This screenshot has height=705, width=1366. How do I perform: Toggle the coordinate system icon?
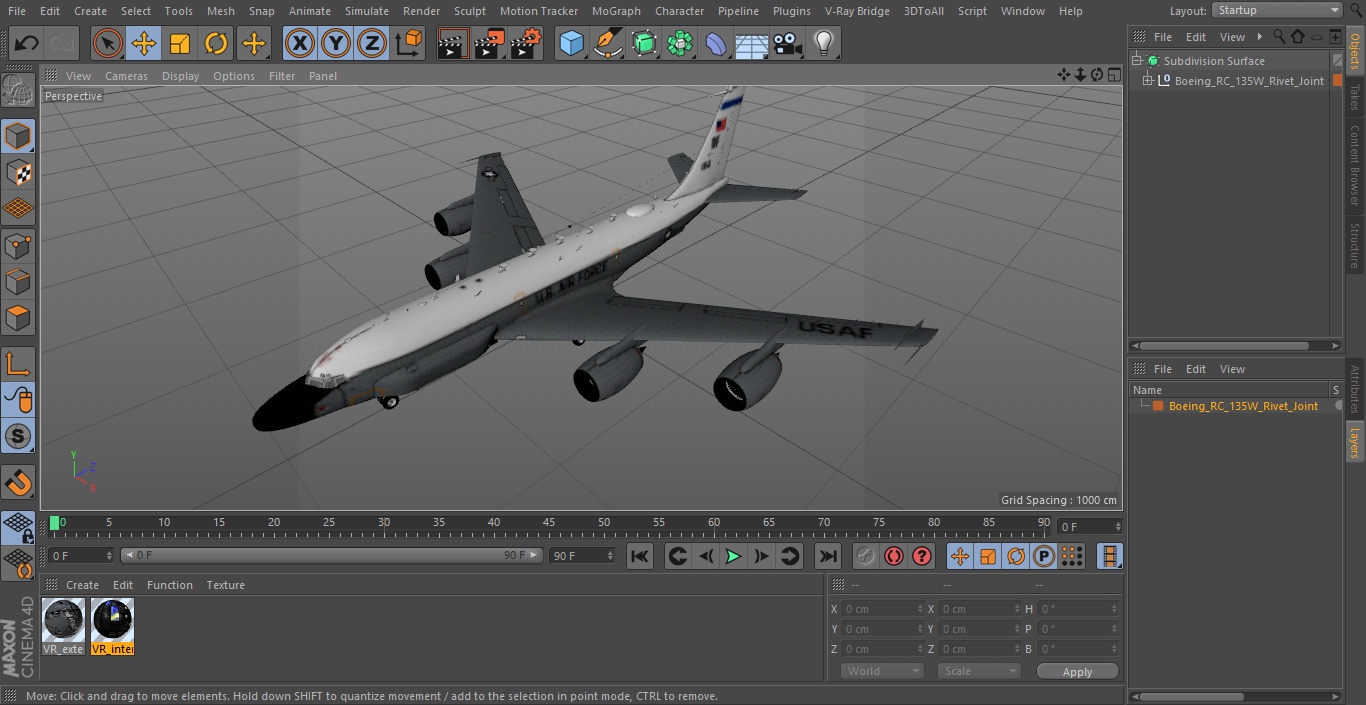click(x=409, y=43)
